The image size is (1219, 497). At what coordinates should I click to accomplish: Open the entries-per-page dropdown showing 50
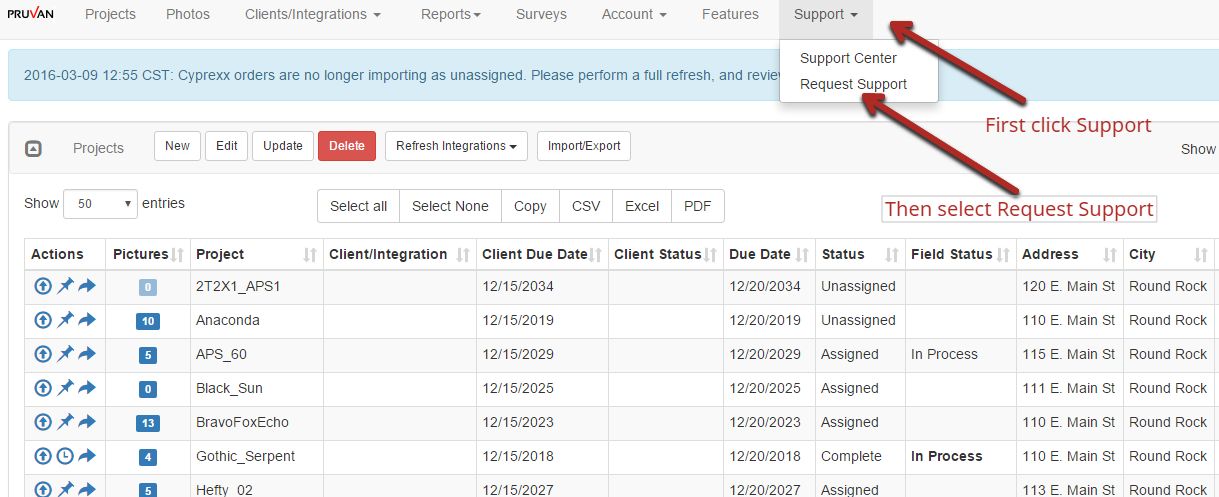coord(100,204)
